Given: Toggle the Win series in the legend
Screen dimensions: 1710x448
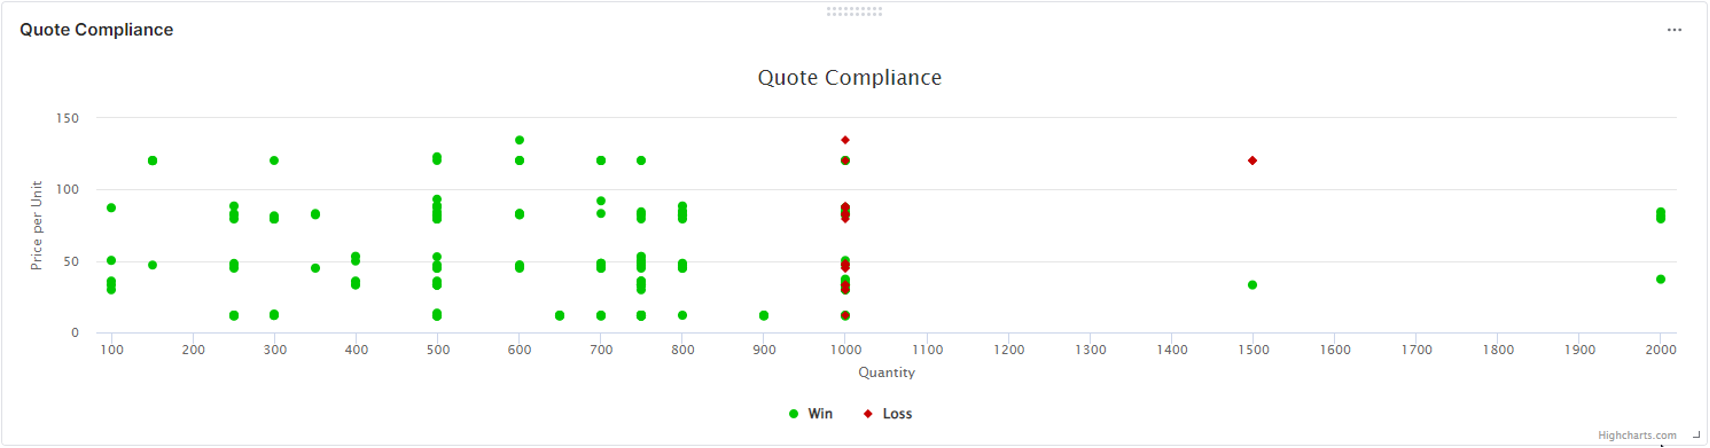Looking at the screenshot, I should (810, 414).
